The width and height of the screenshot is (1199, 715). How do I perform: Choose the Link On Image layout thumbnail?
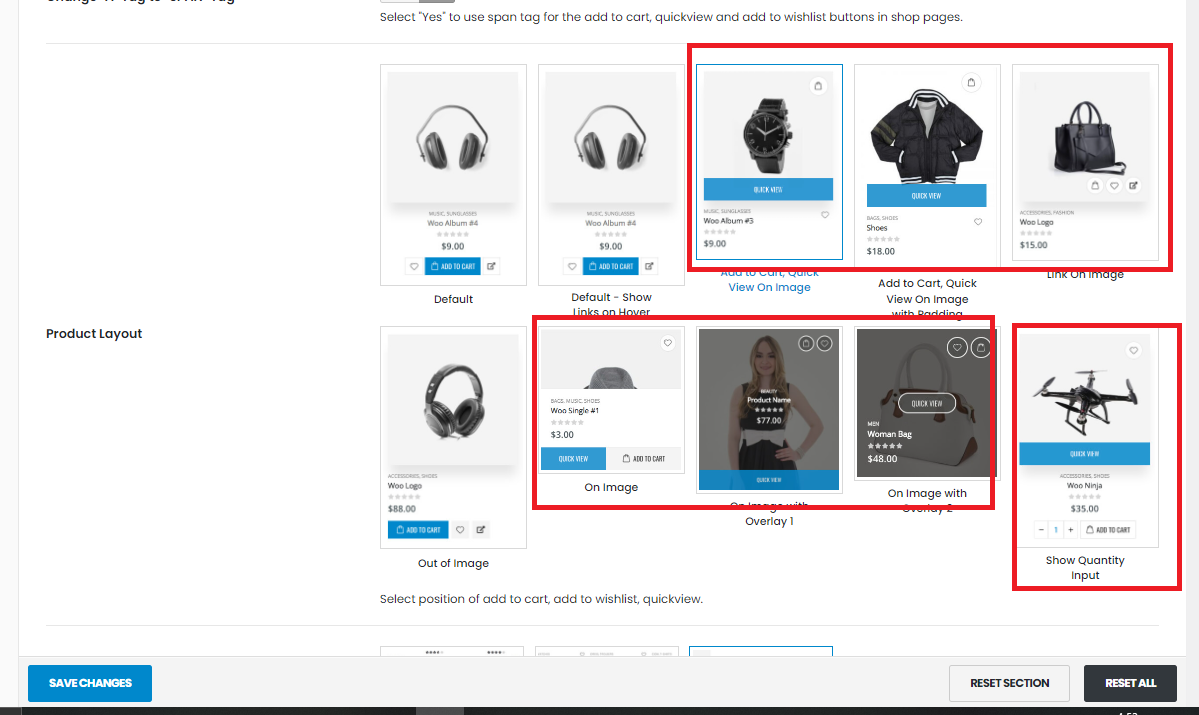coord(1085,162)
